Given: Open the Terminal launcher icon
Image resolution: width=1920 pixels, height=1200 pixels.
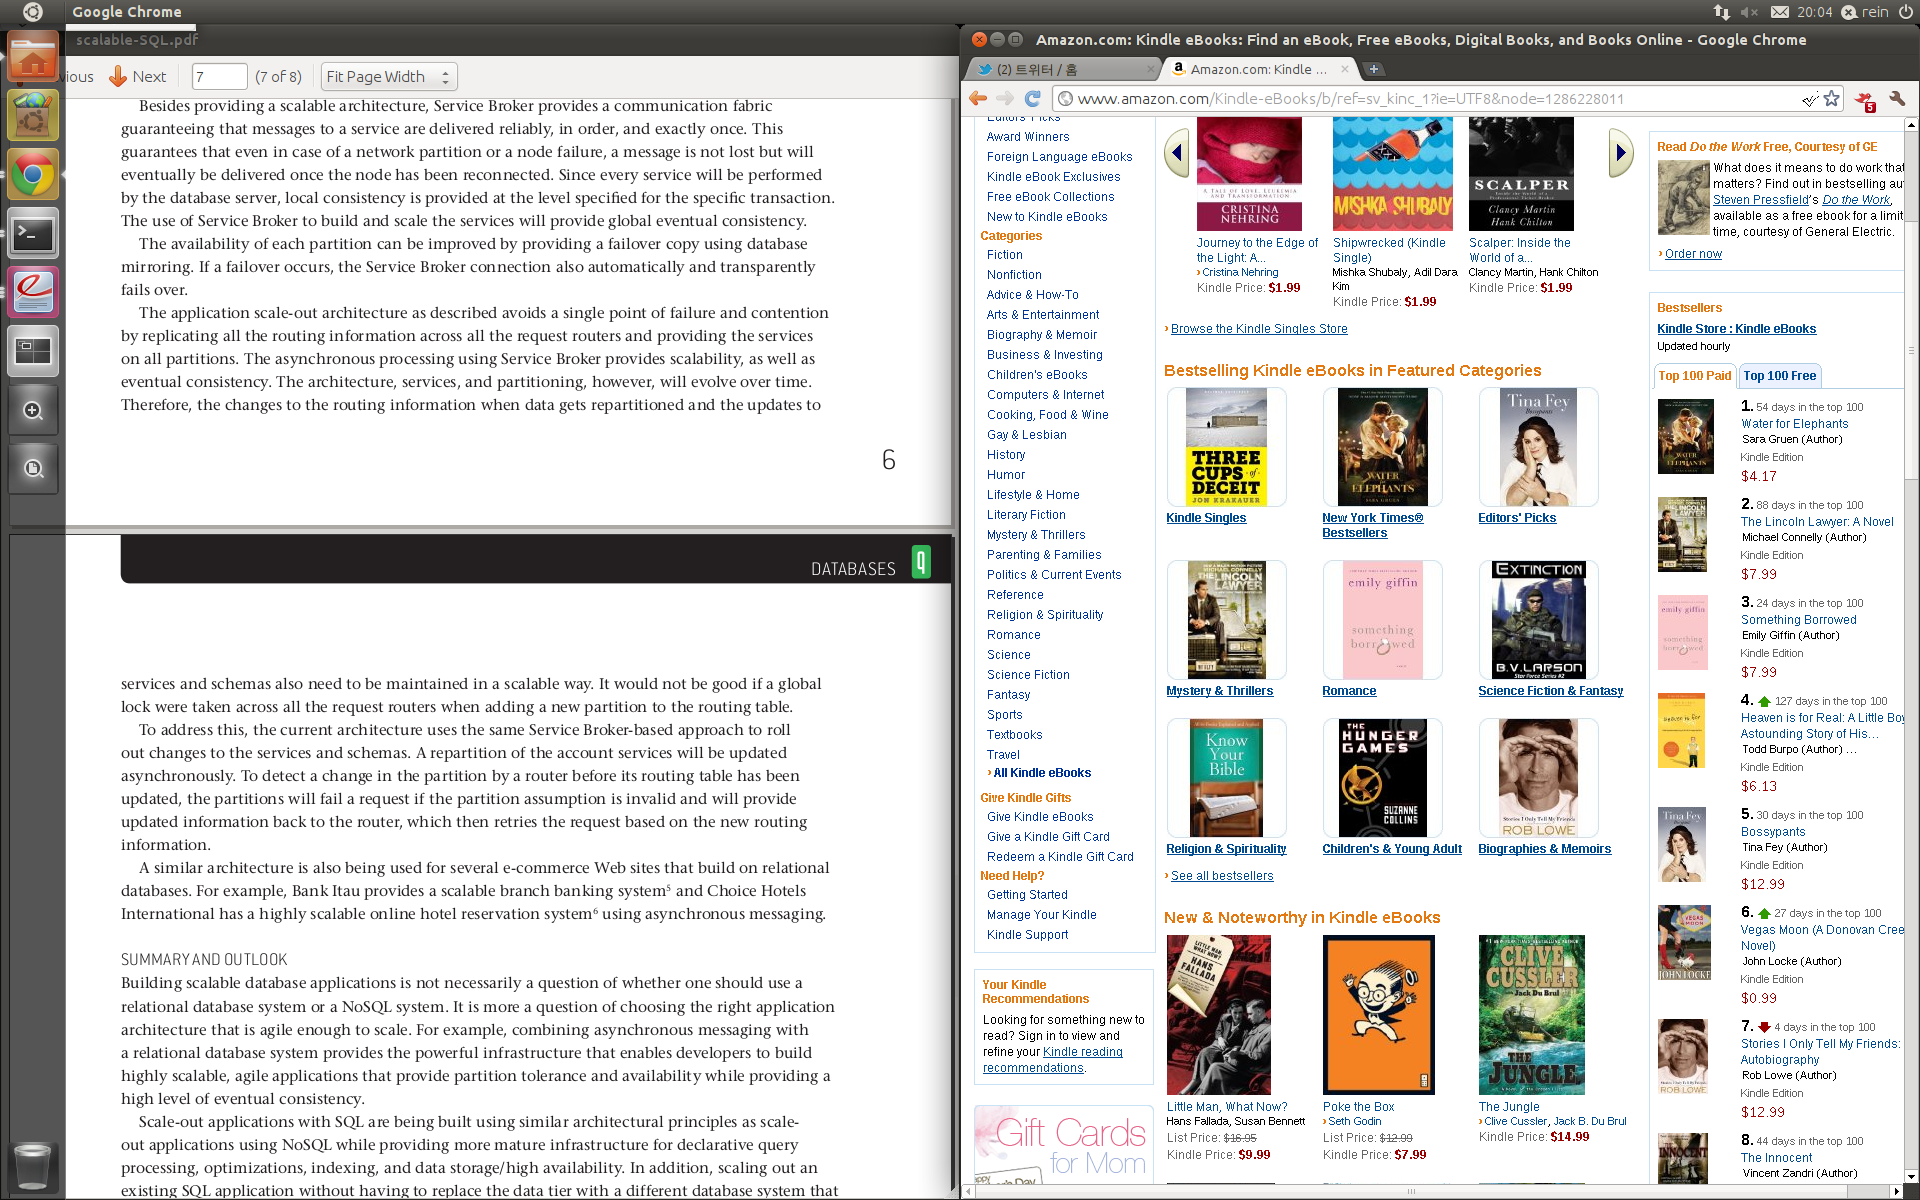Looking at the screenshot, I should 33,234.
